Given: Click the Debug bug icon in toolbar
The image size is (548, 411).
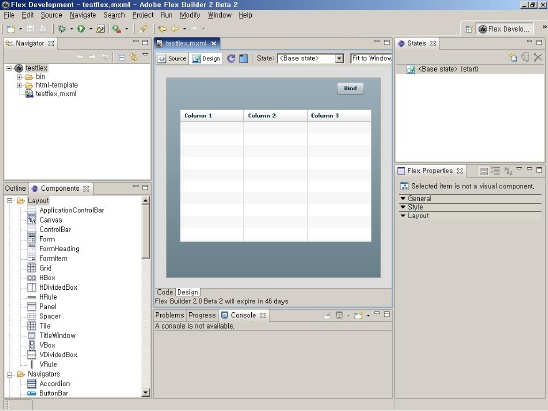Looking at the screenshot, I should click(x=62, y=29).
